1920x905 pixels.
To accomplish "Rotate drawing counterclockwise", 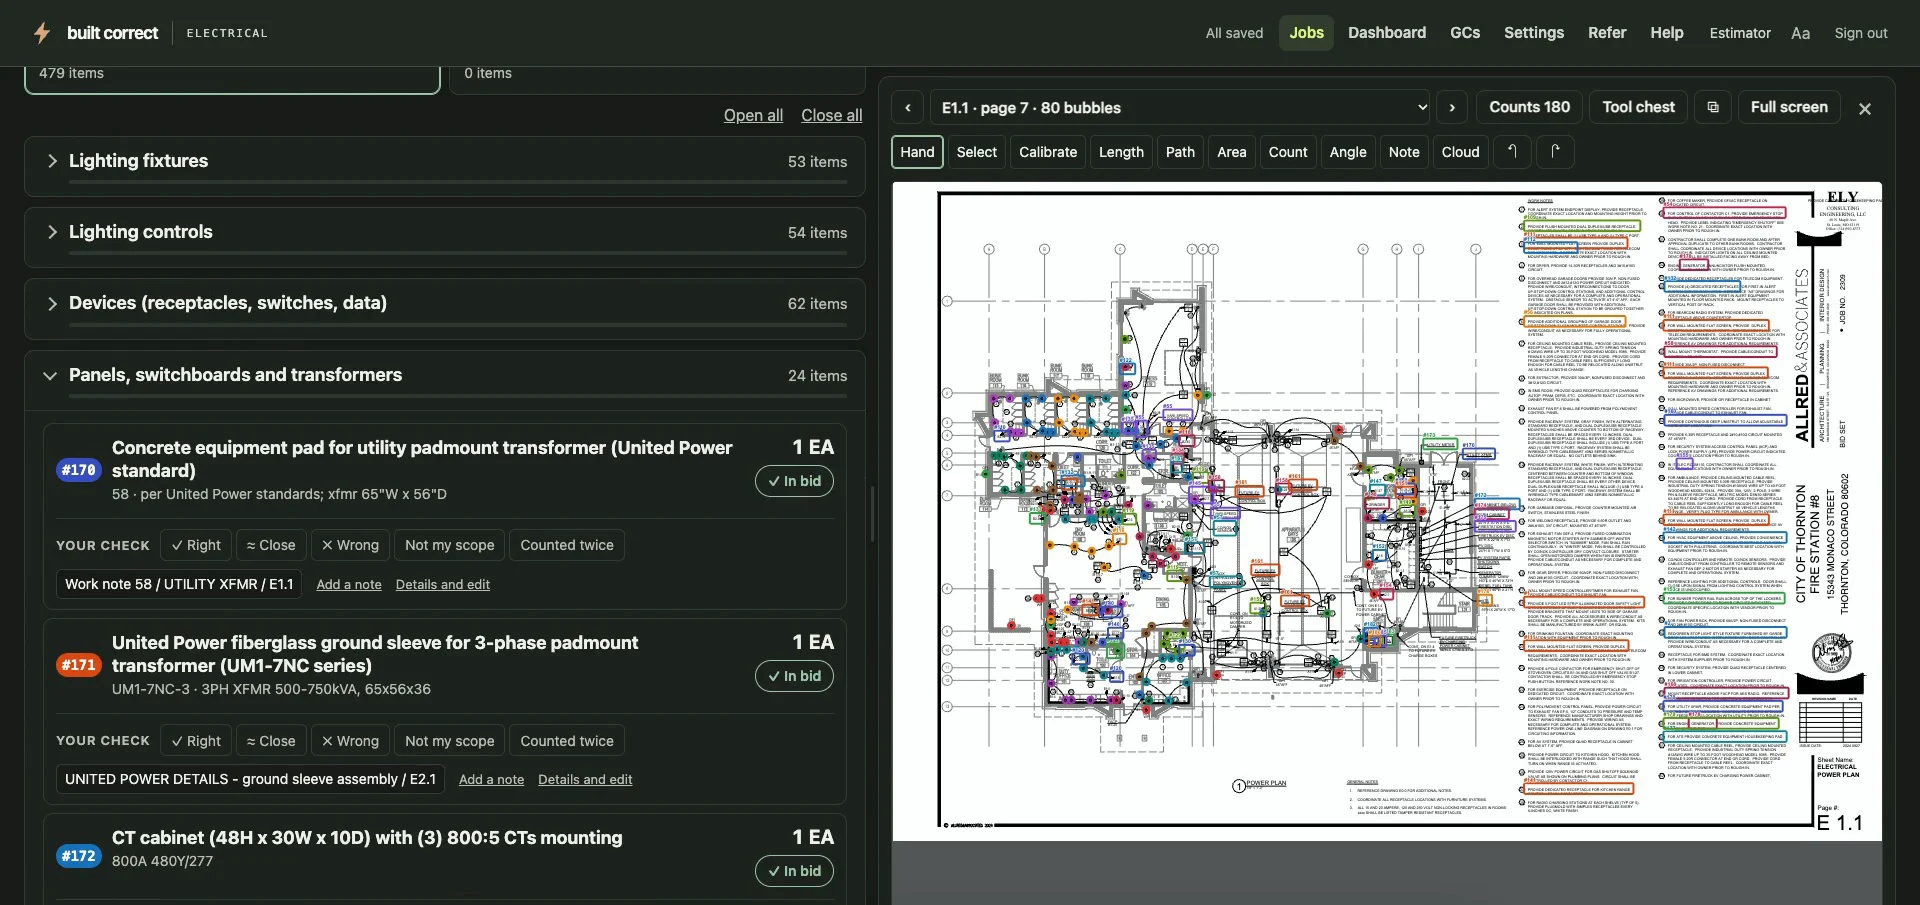I will pyautogui.click(x=1512, y=152).
